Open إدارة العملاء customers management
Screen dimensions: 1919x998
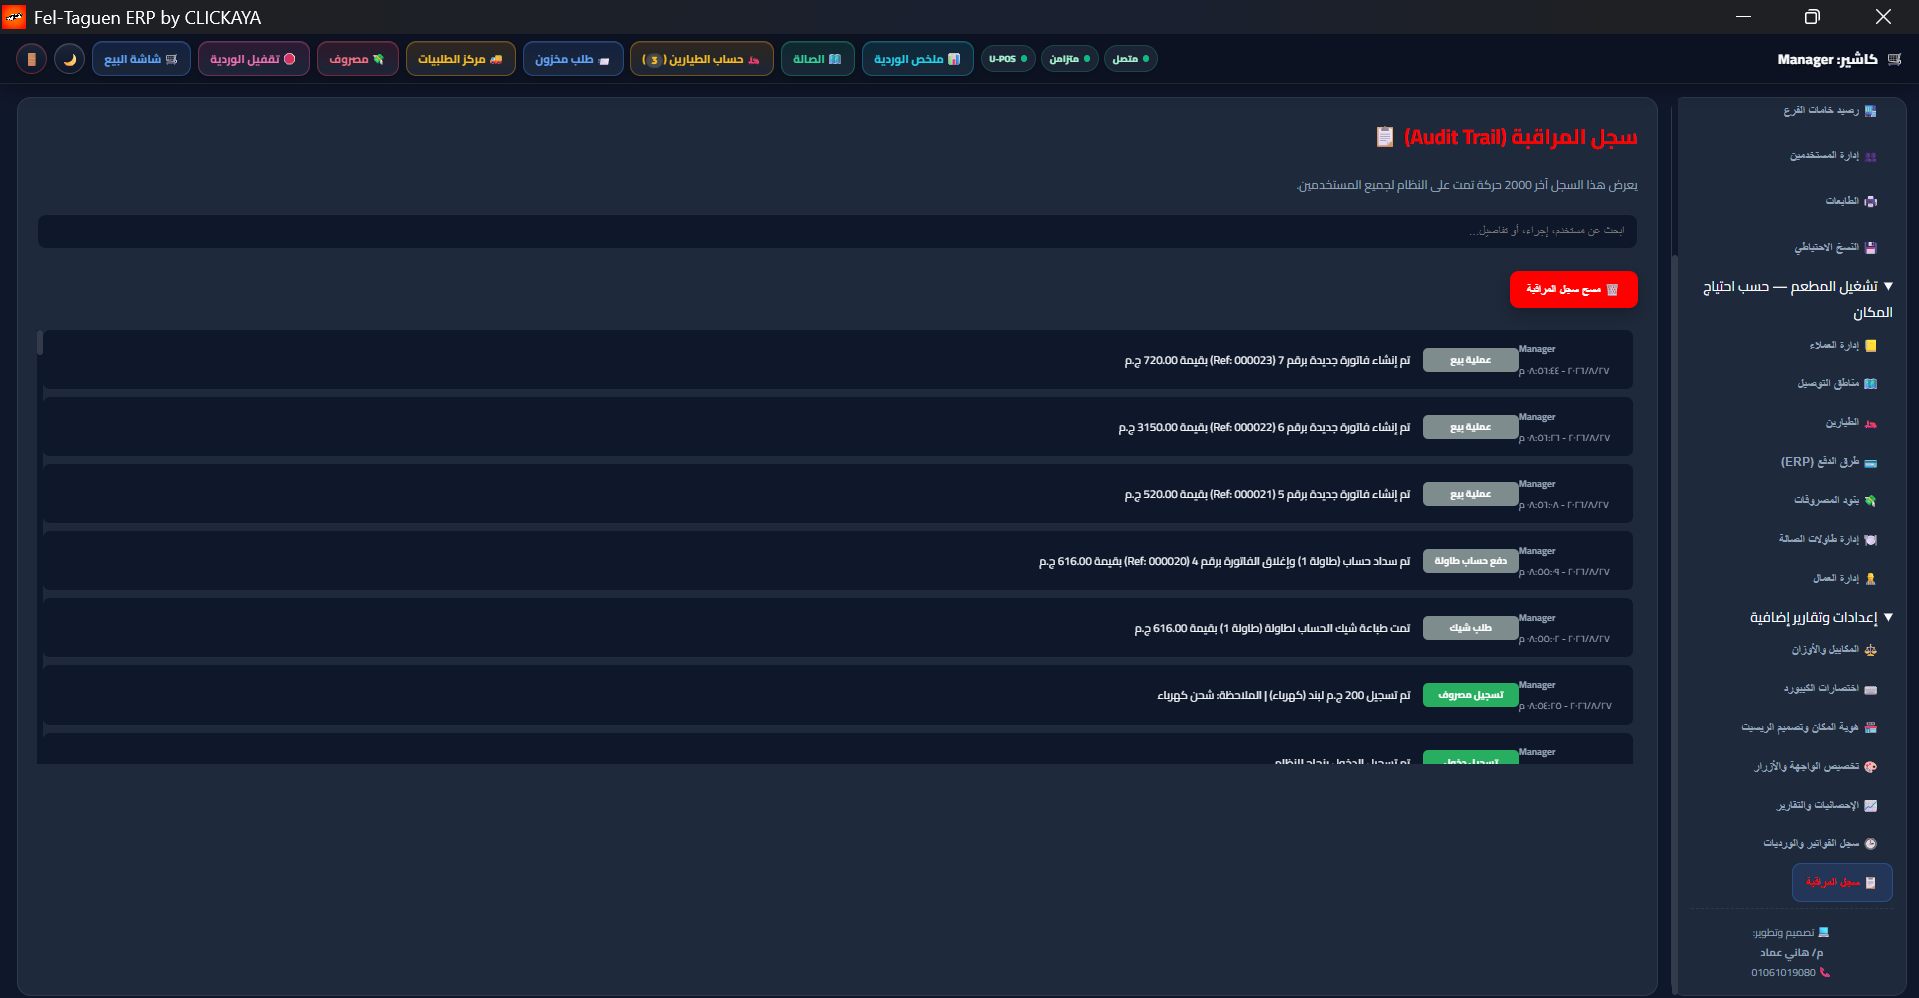pos(1842,346)
